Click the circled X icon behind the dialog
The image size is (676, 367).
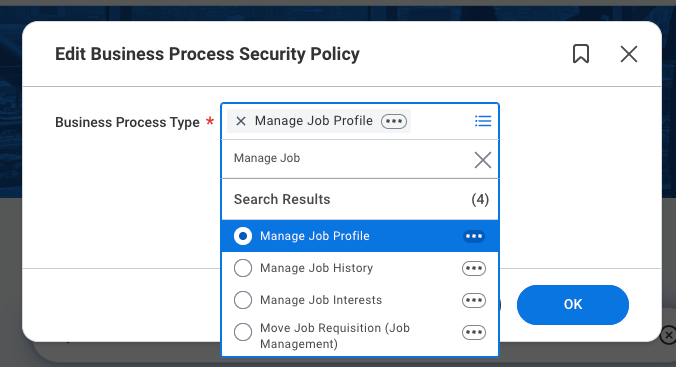click(668, 335)
